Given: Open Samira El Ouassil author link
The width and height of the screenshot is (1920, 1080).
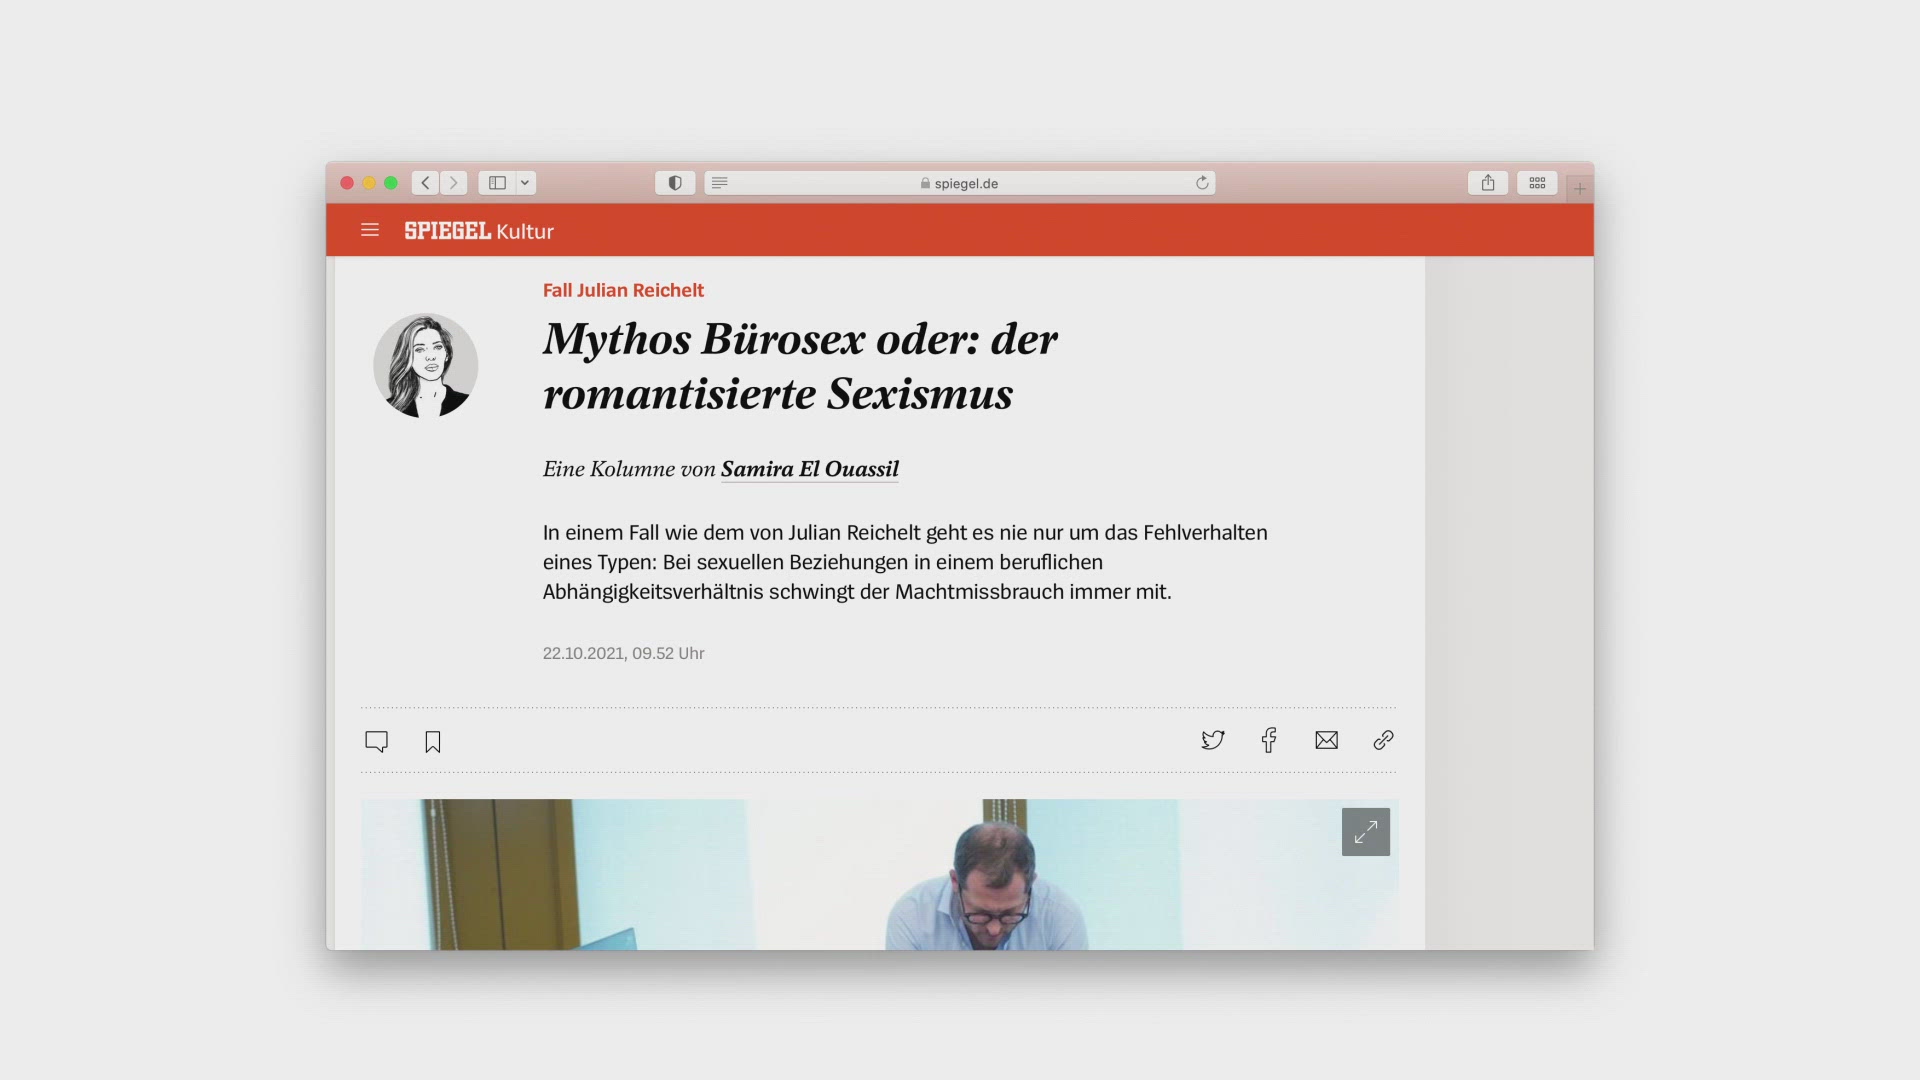Looking at the screenshot, I should tap(809, 469).
